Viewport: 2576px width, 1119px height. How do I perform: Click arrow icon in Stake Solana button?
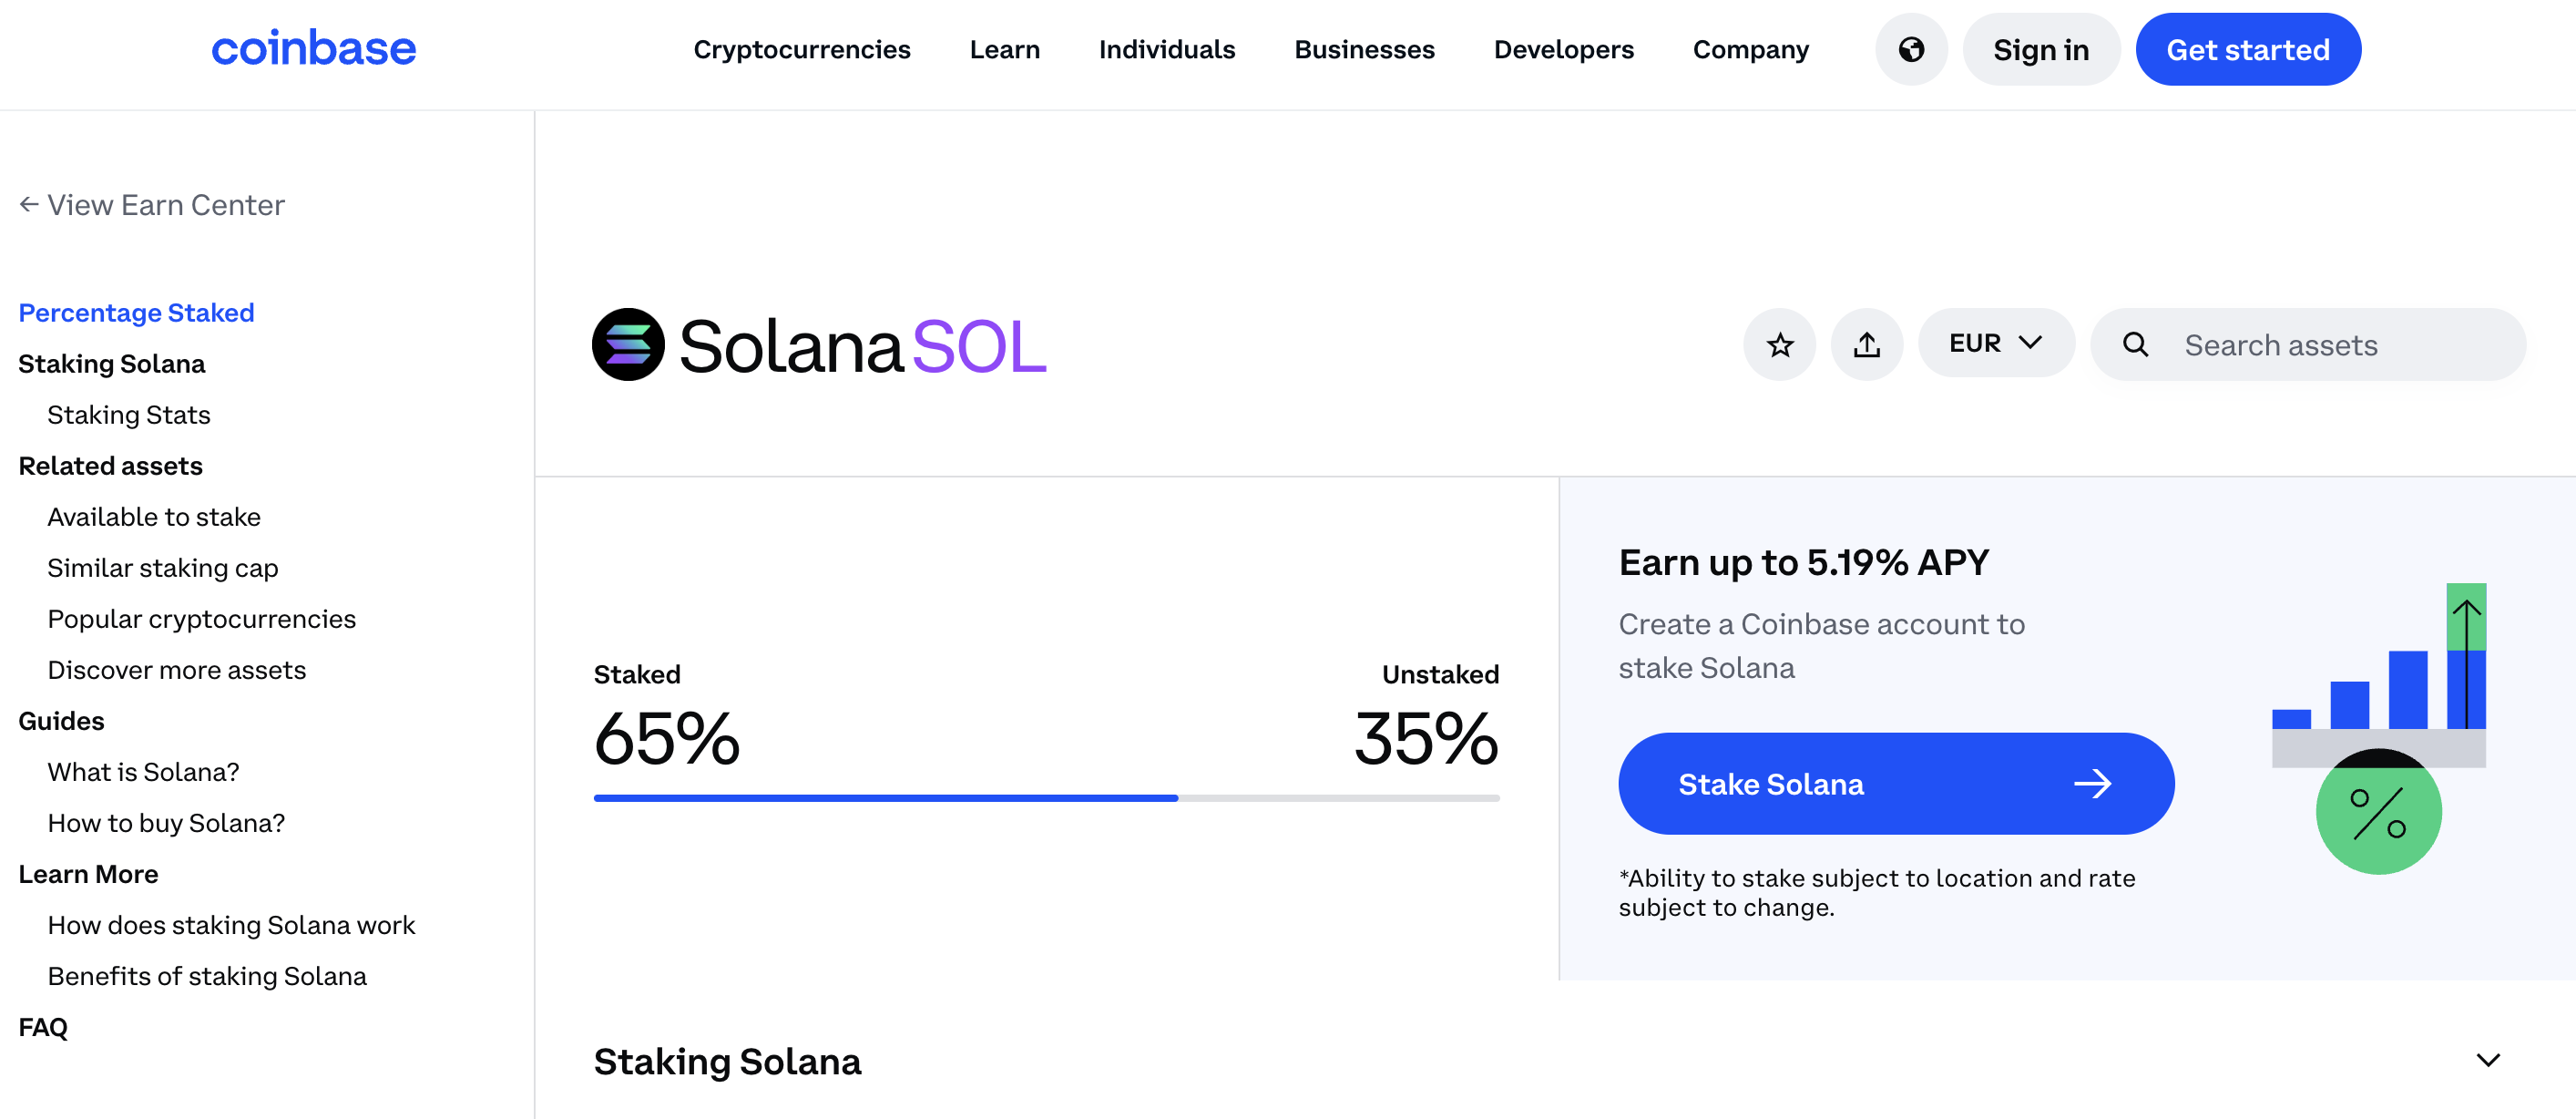[x=2092, y=784]
